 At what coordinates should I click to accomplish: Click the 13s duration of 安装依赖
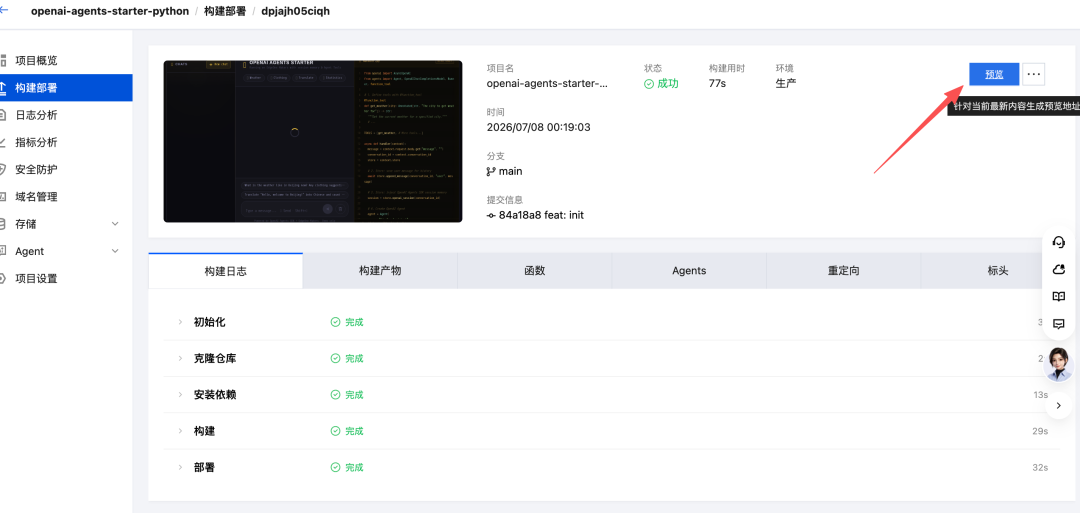tap(1040, 395)
